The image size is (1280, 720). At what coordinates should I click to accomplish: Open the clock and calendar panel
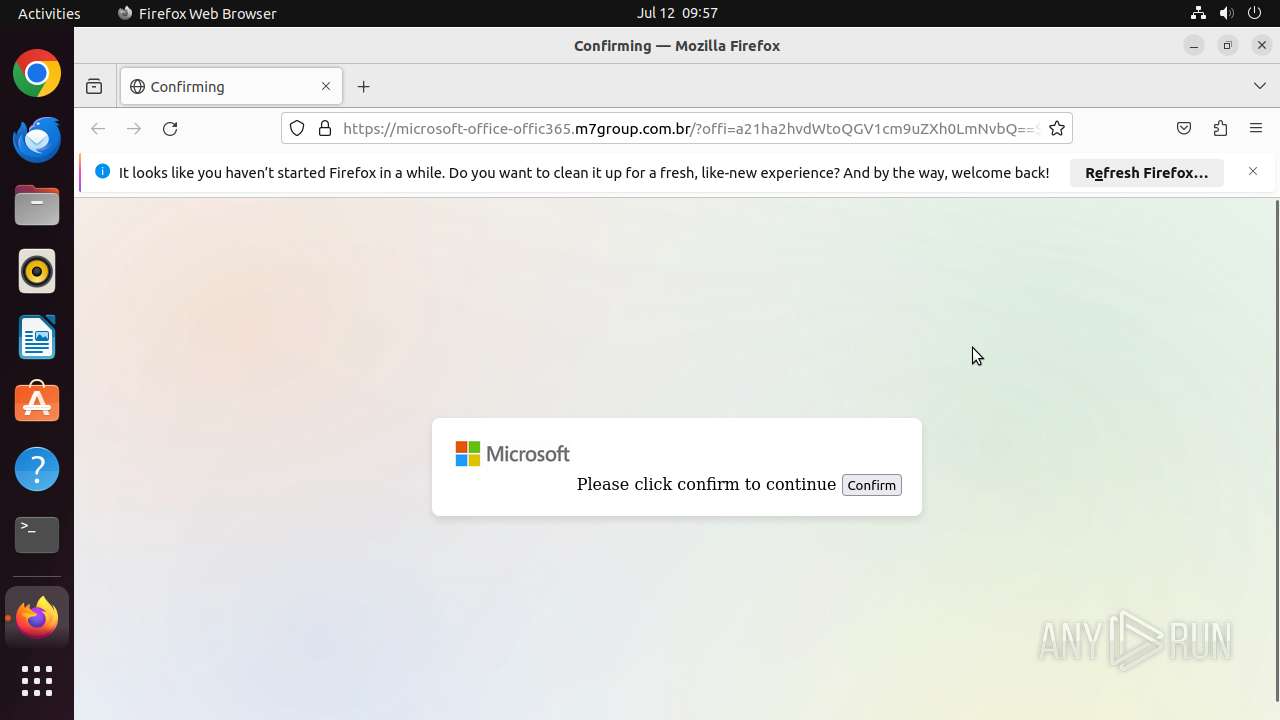pyautogui.click(x=677, y=13)
